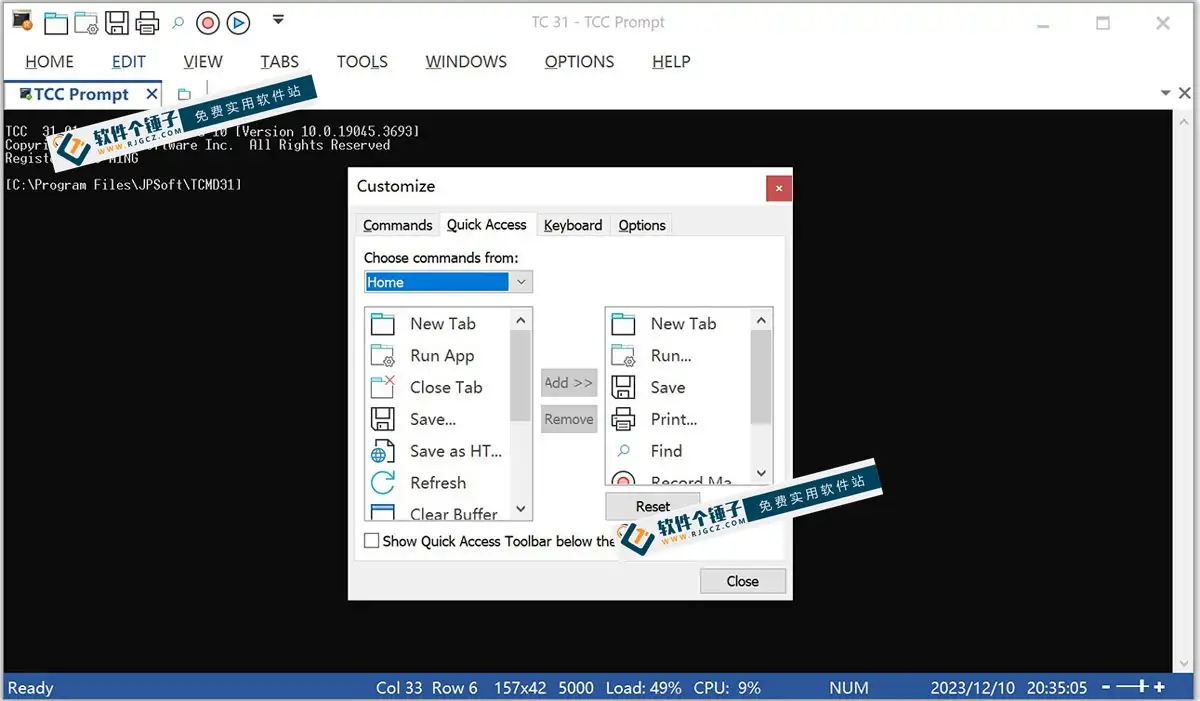Click the console scroll down arrow
Screen dimensions: 1200x701
pyautogui.click(x=1185, y=664)
